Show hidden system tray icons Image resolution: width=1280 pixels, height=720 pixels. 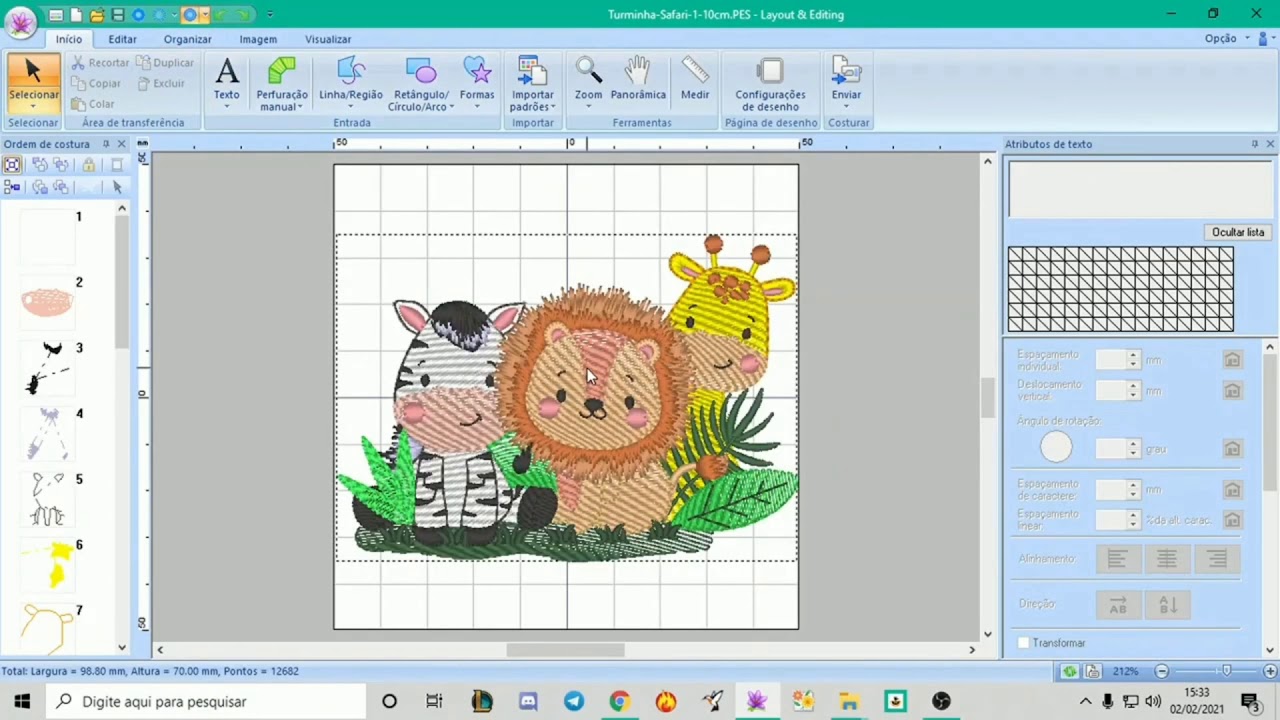point(1085,701)
